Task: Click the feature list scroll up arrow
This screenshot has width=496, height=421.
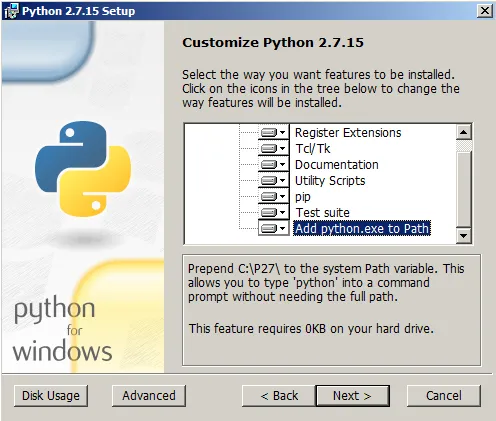Action: click(x=463, y=132)
